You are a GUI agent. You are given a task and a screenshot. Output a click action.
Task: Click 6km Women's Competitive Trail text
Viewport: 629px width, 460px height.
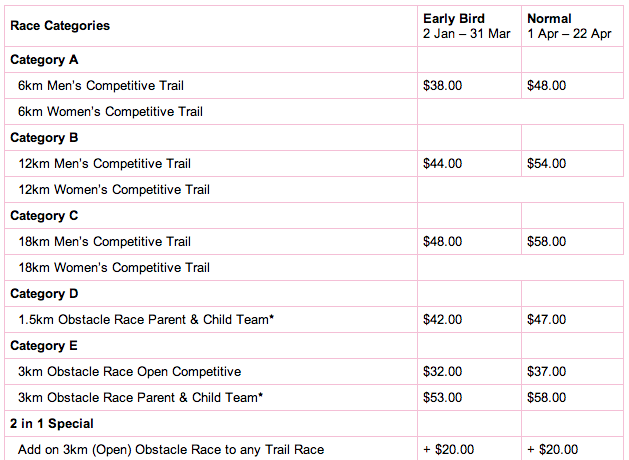(x=110, y=111)
